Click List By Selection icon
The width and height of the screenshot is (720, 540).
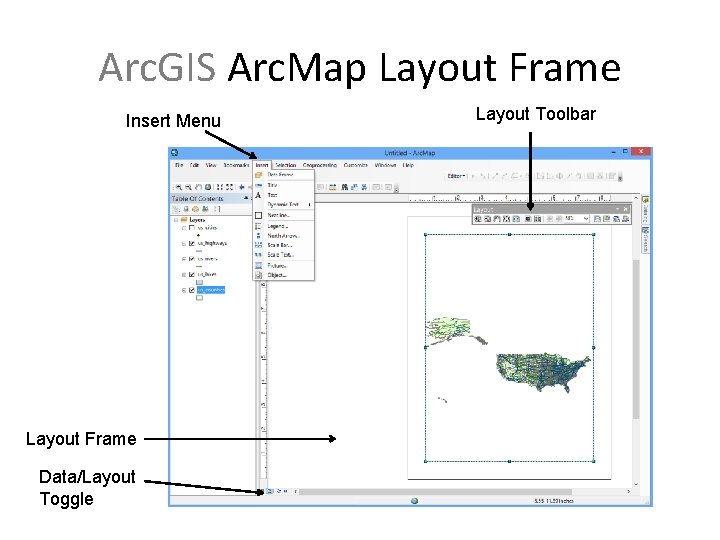click(205, 209)
